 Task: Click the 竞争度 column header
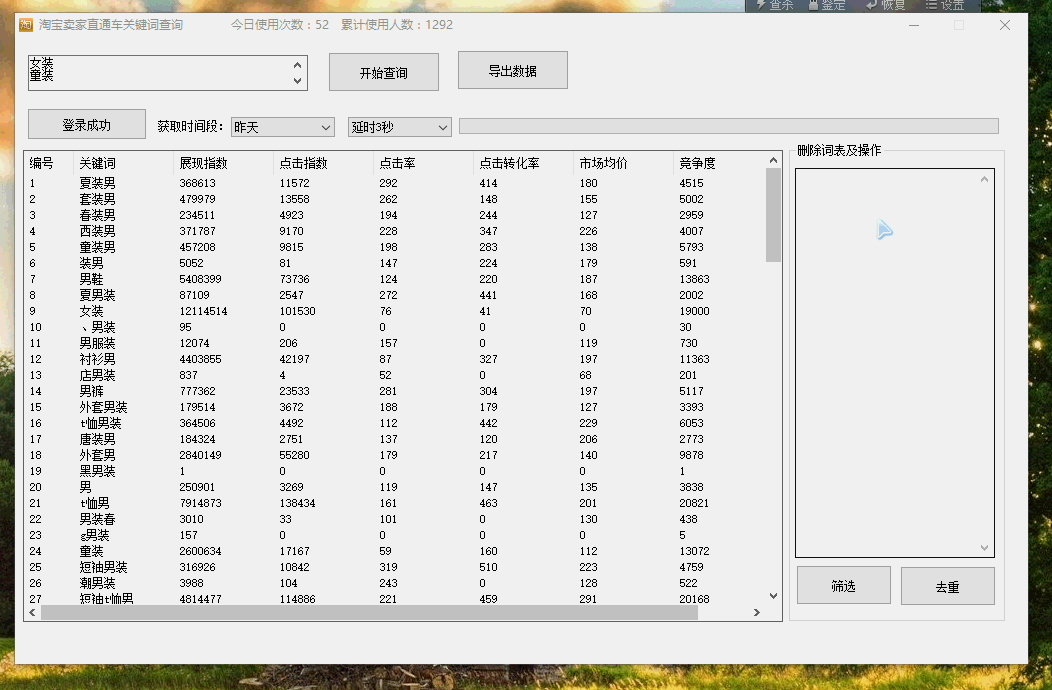coord(698,163)
